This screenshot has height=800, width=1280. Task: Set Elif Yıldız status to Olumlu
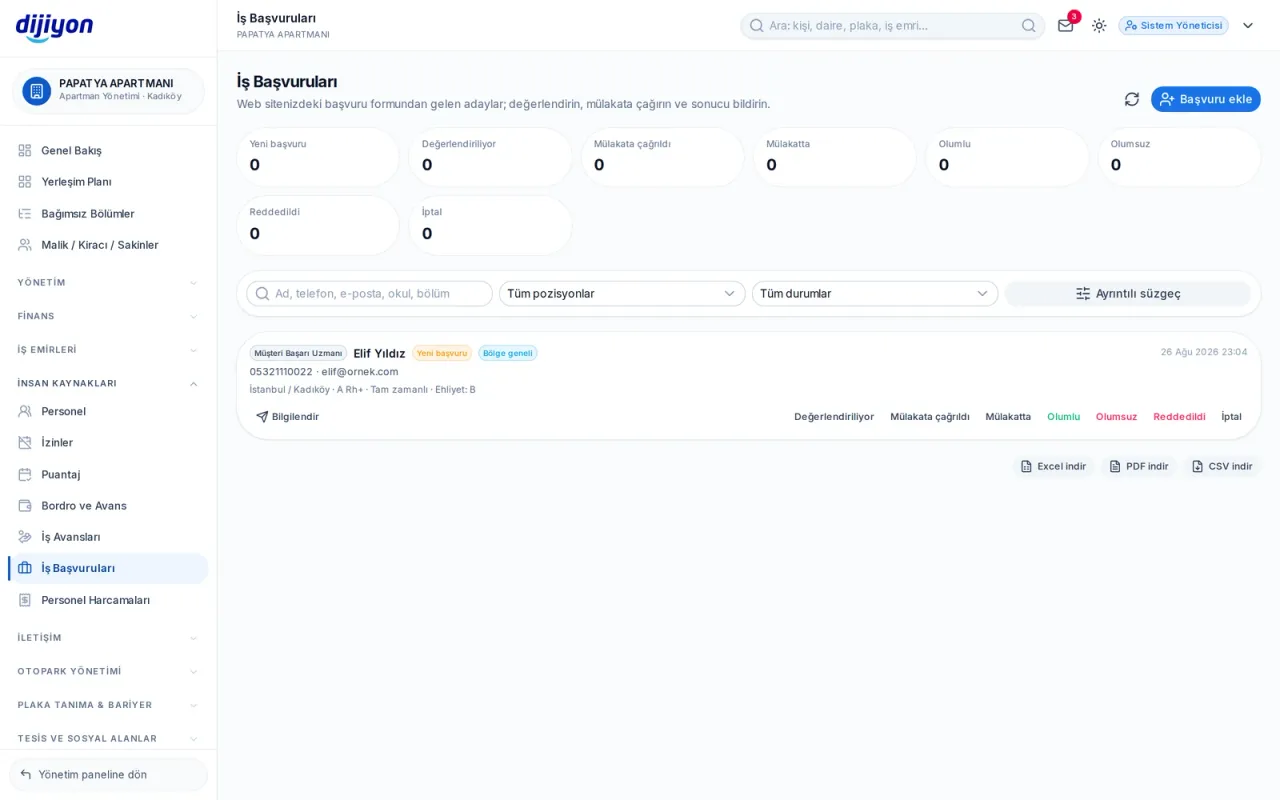pyautogui.click(x=1063, y=417)
